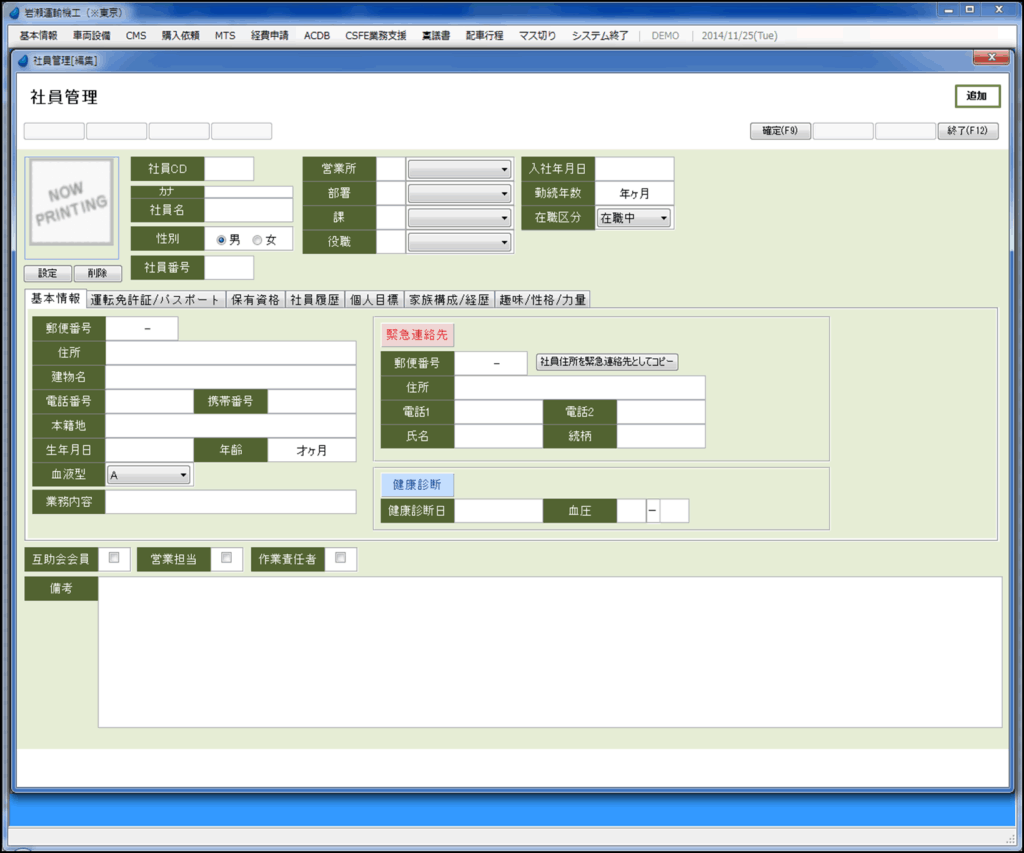Check the 互助会会員 checkbox
1024x853 pixels.
tap(114, 558)
